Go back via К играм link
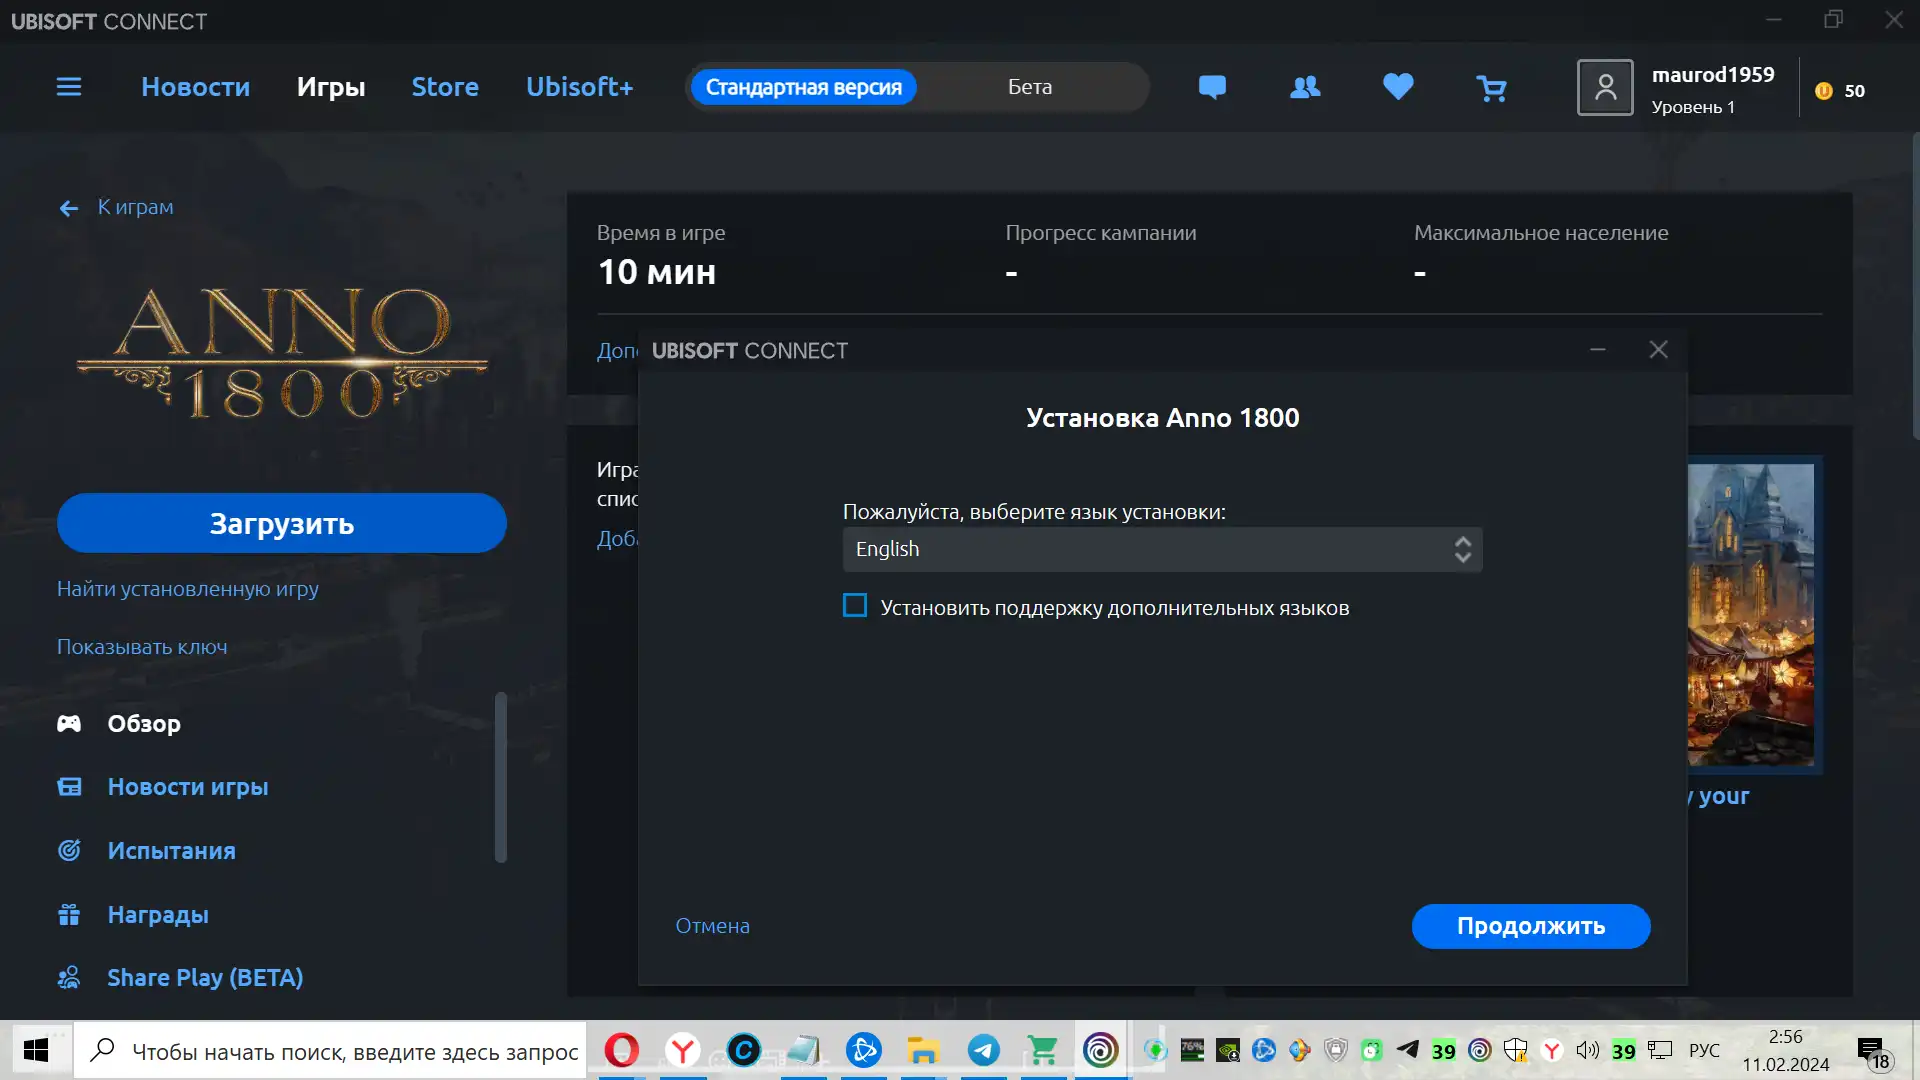Viewport: 1920px width, 1080px height. pos(135,207)
